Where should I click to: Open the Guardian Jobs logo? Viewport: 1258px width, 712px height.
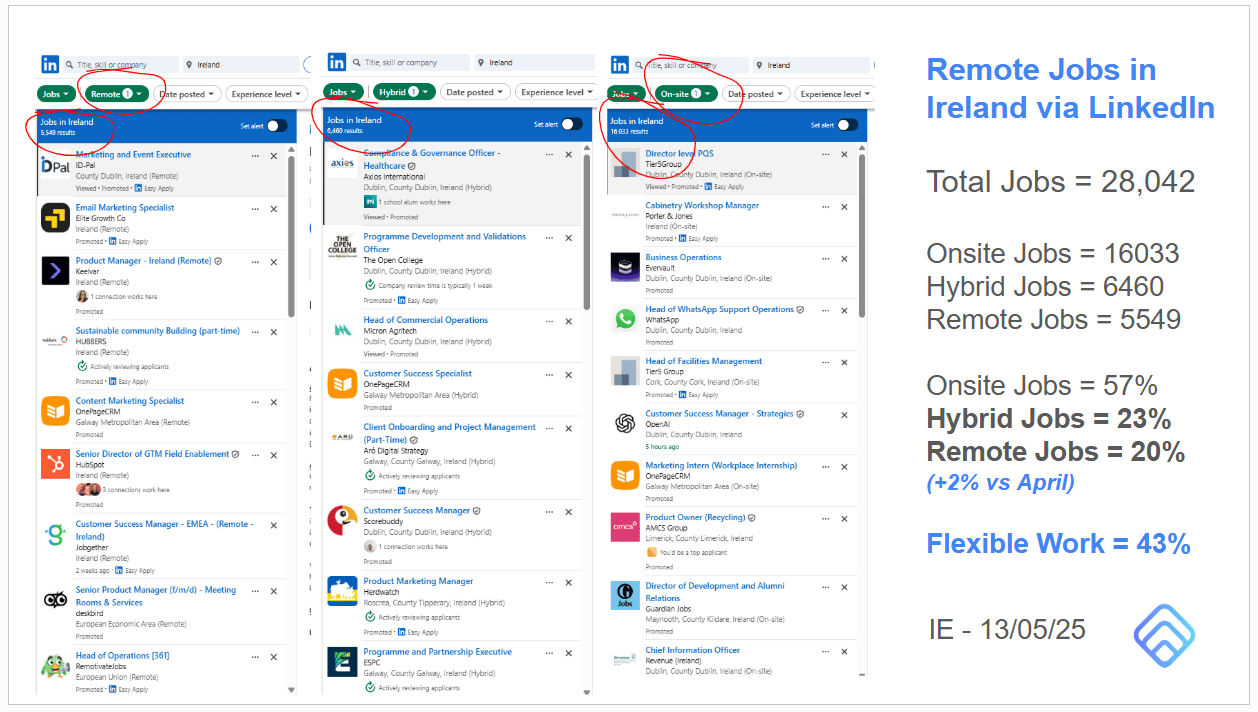coord(625,596)
